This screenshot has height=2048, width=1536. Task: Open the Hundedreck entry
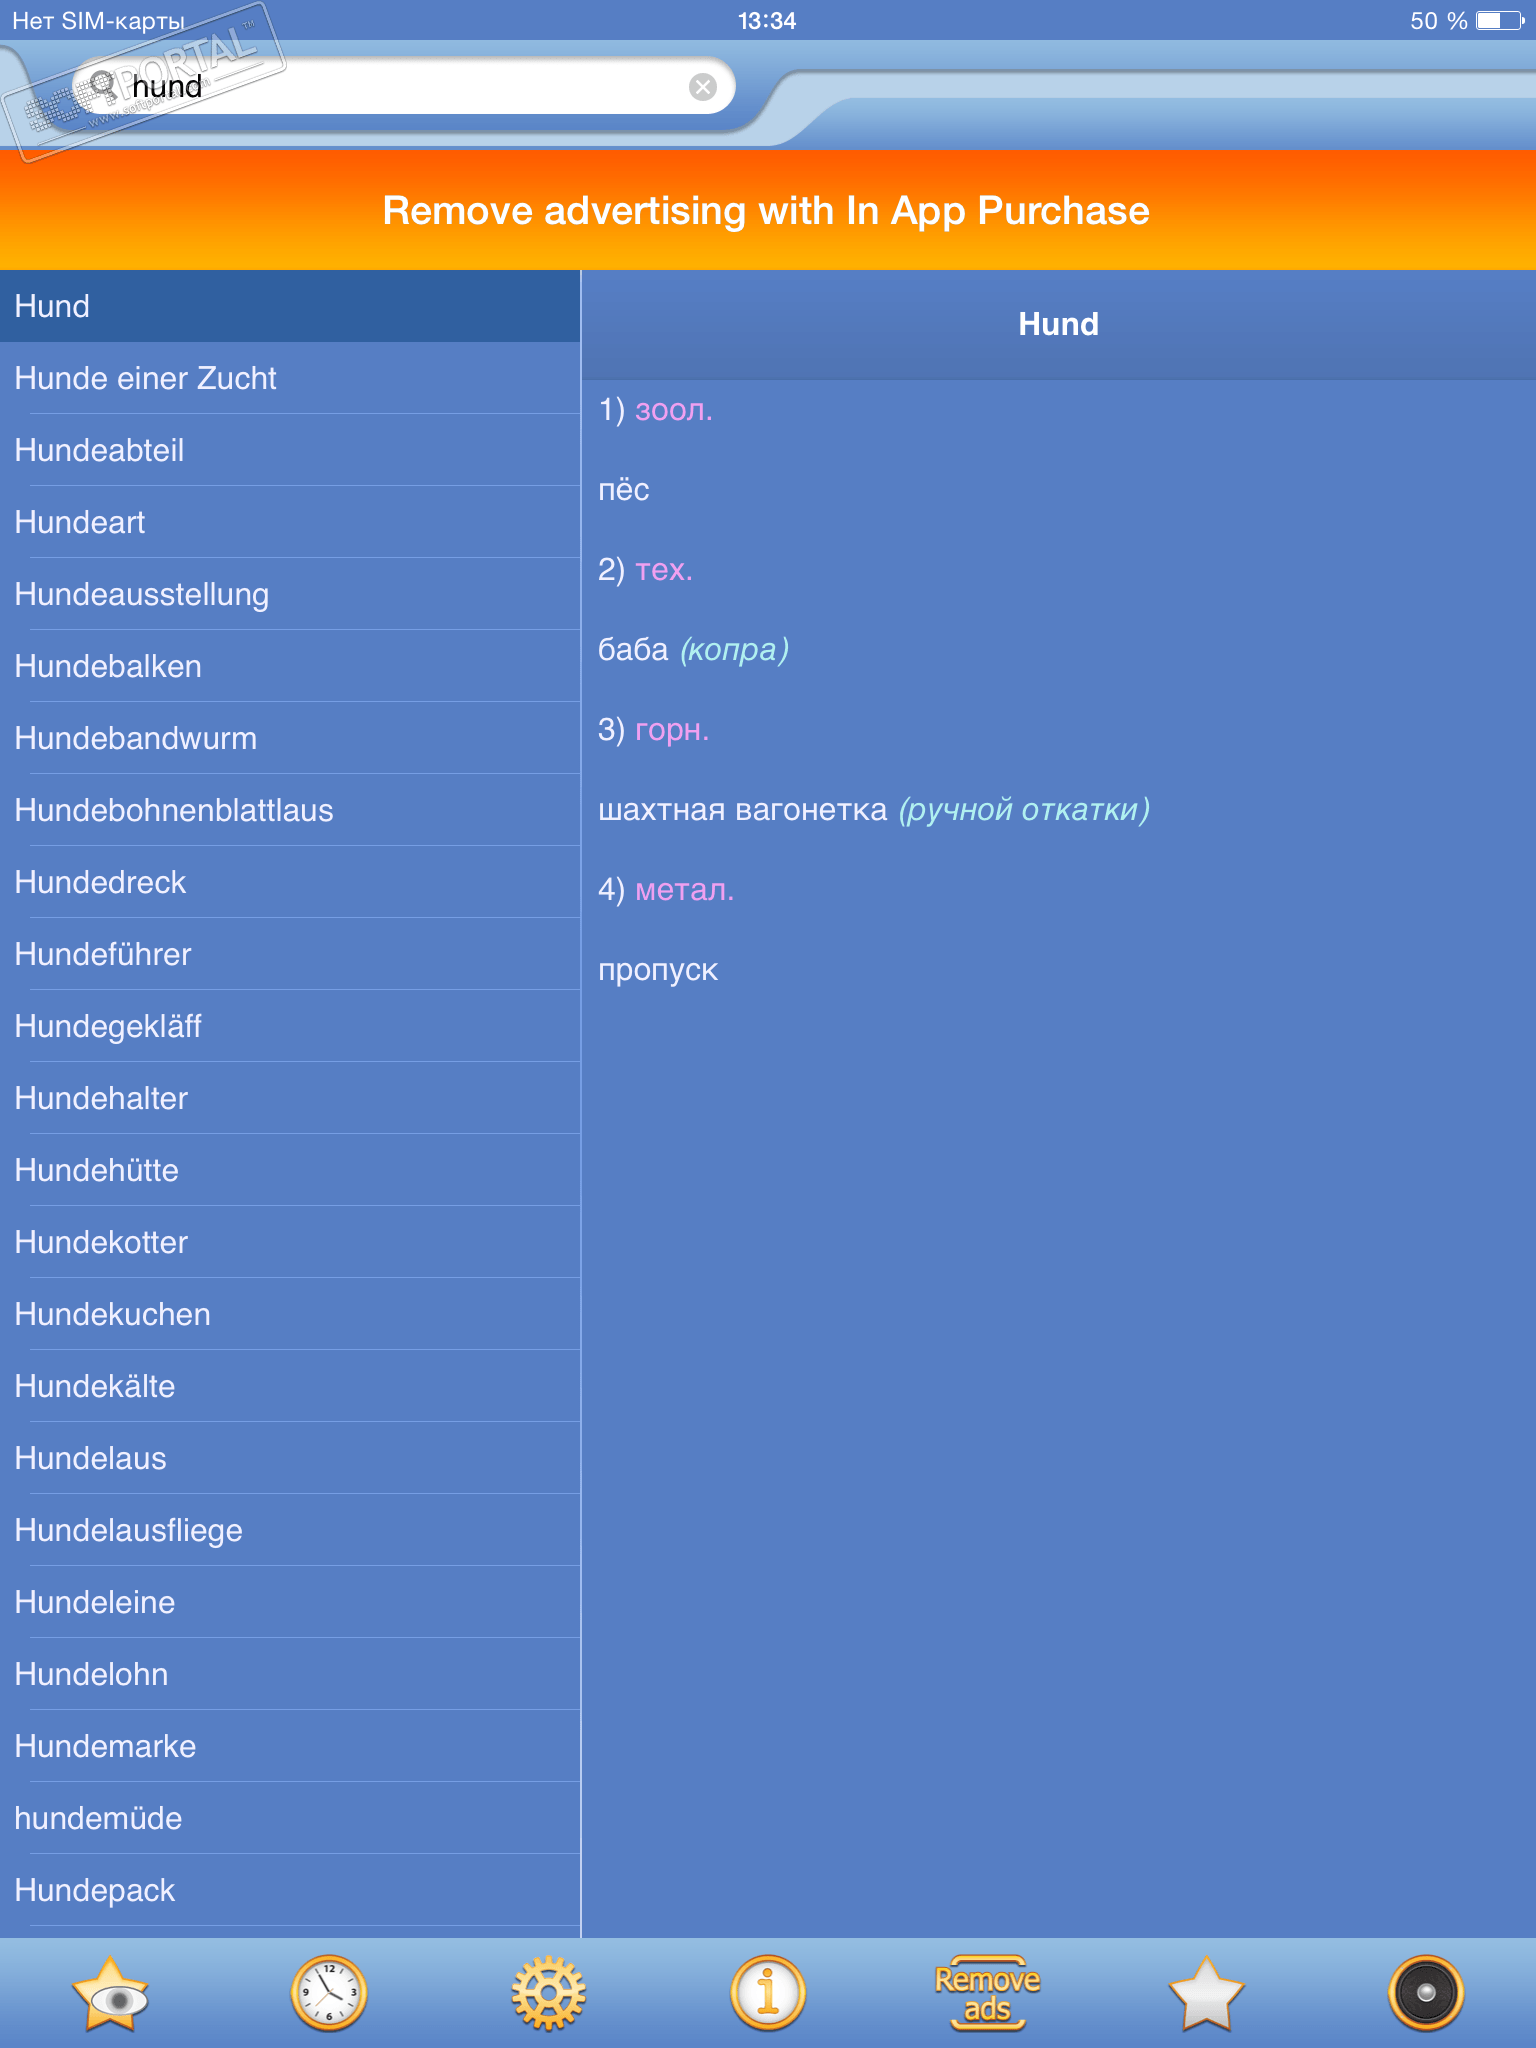290,882
